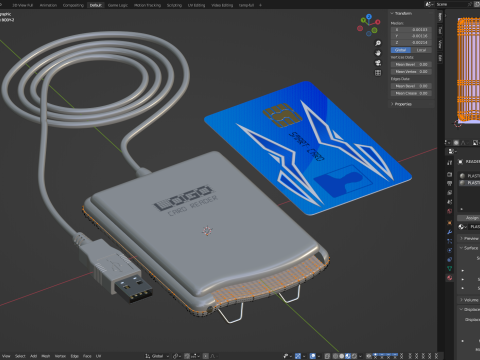Switch to solid viewport shading
The image size is (480, 360).
pos(341,356)
